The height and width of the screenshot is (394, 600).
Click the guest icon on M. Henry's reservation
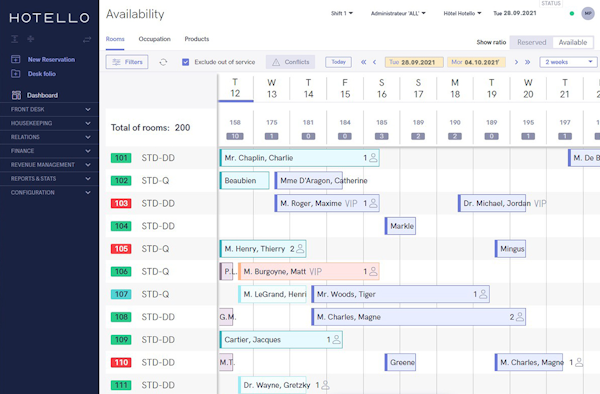click(300, 249)
